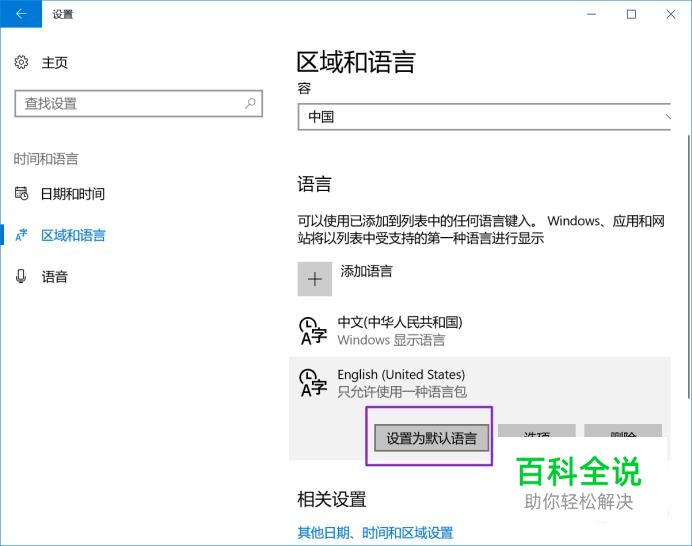This screenshot has width=692, height=546.
Task: Click the 语言 section heading
Action: [314, 184]
